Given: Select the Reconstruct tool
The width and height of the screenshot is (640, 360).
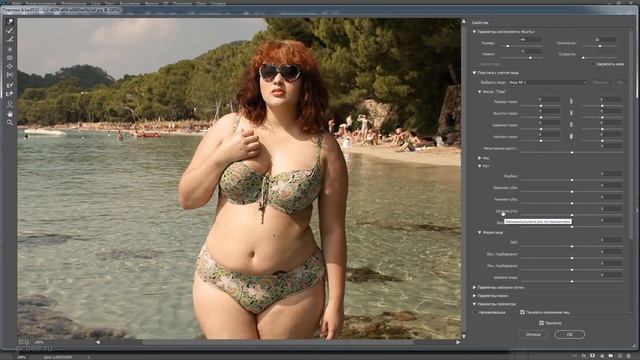Looking at the screenshot, I should [x=10, y=31].
